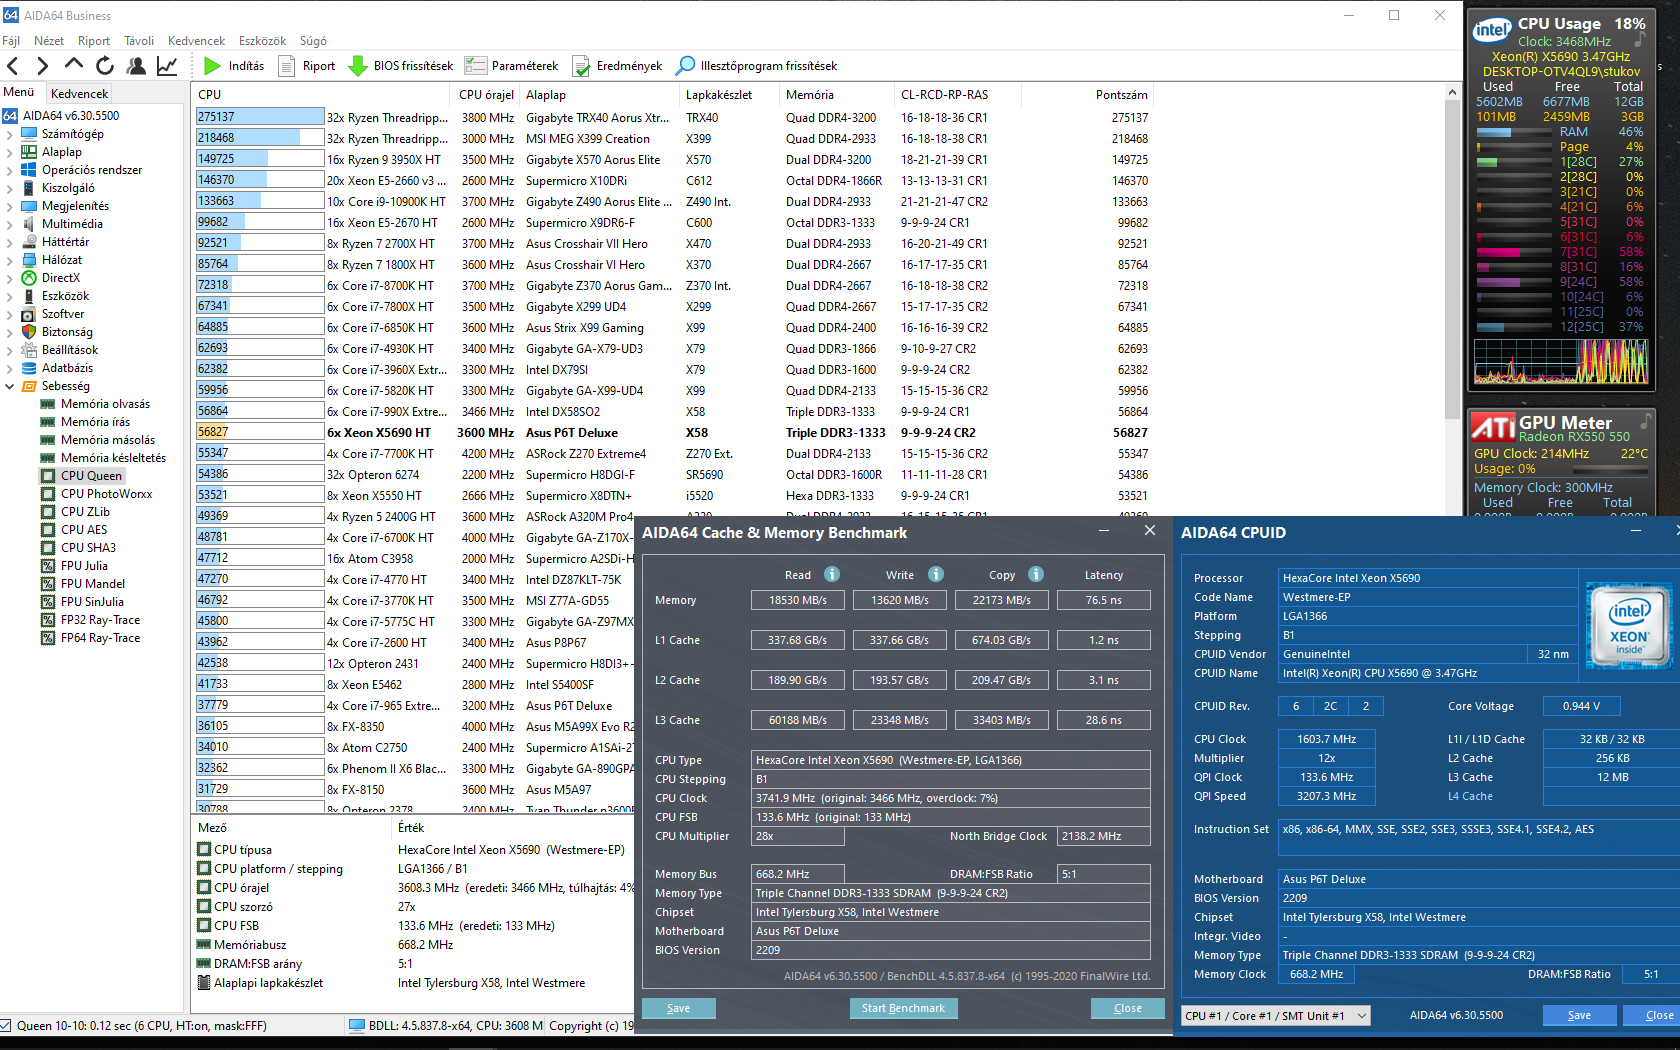
Task: Click Illesztőprogram frissítések search icon
Action: click(685, 66)
